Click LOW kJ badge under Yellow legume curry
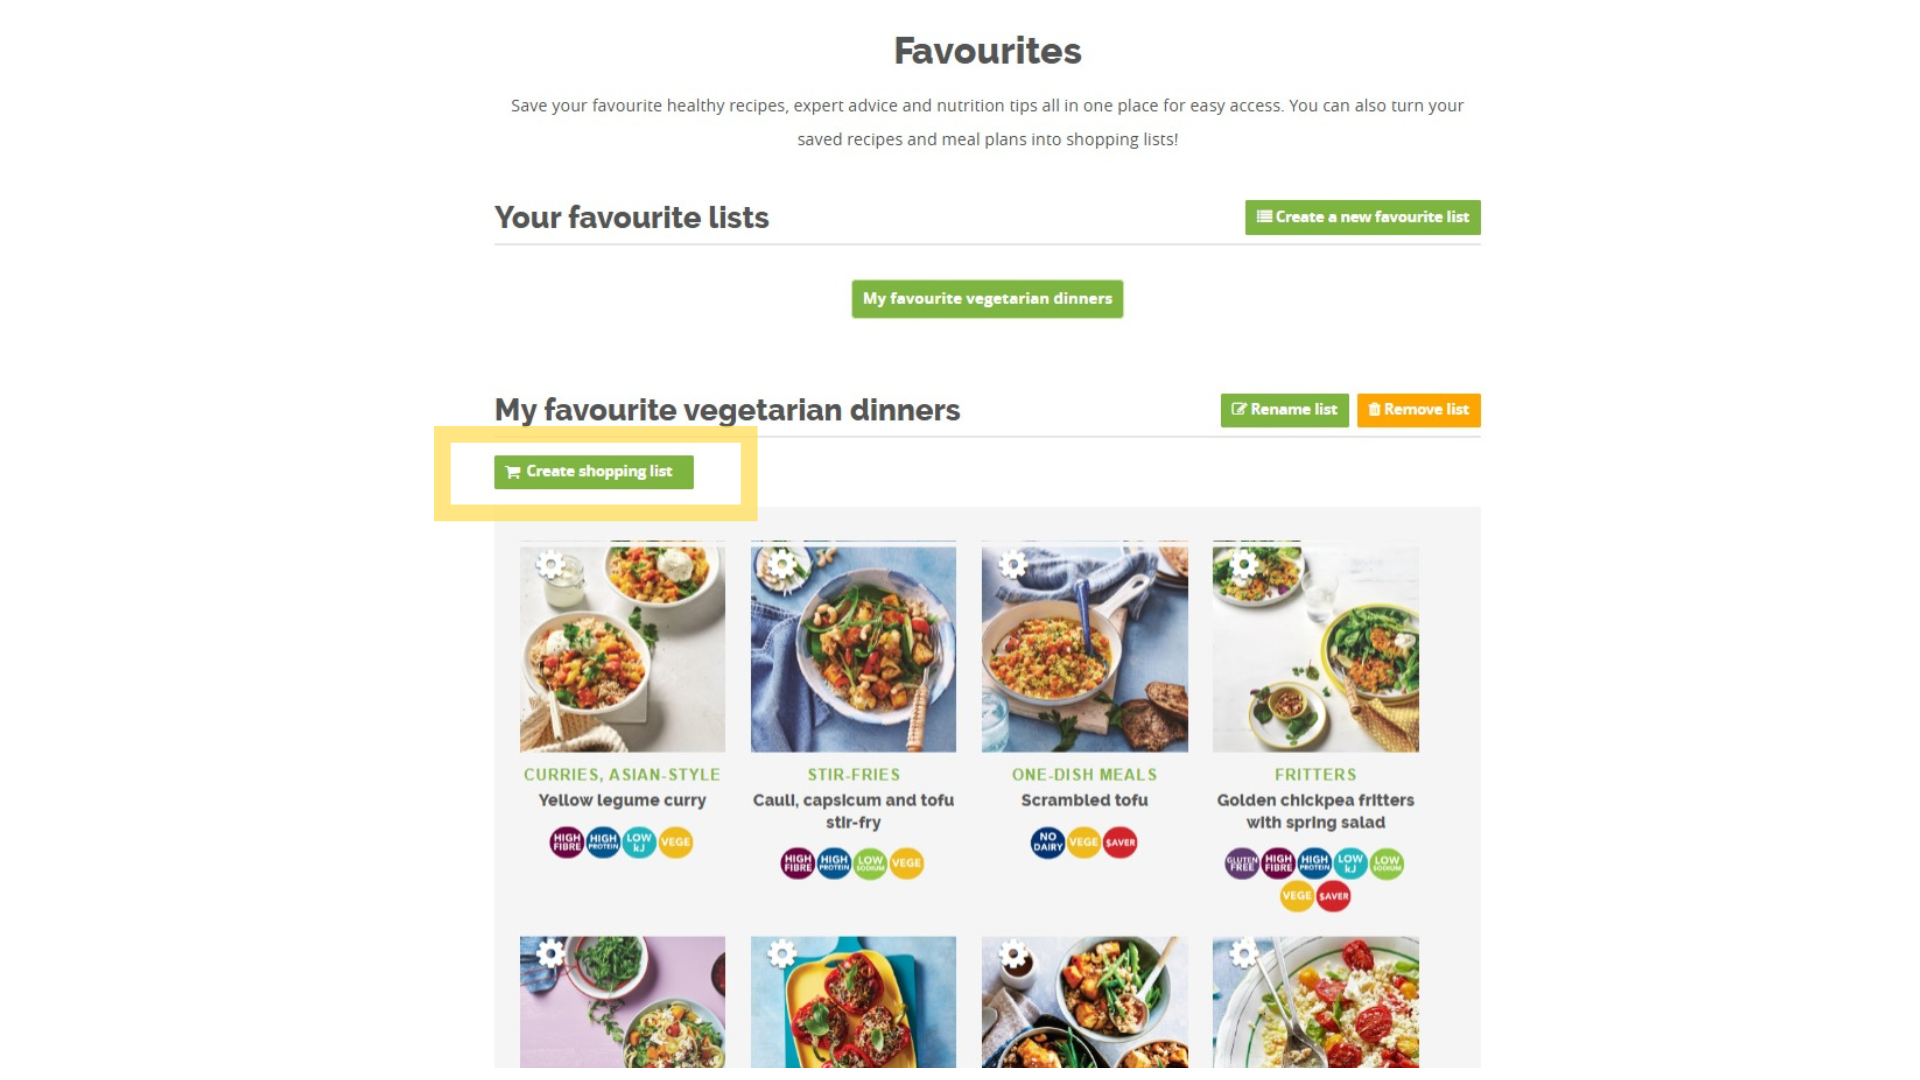The image size is (1920, 1080). pyautogui.click(x=639, y=843)
